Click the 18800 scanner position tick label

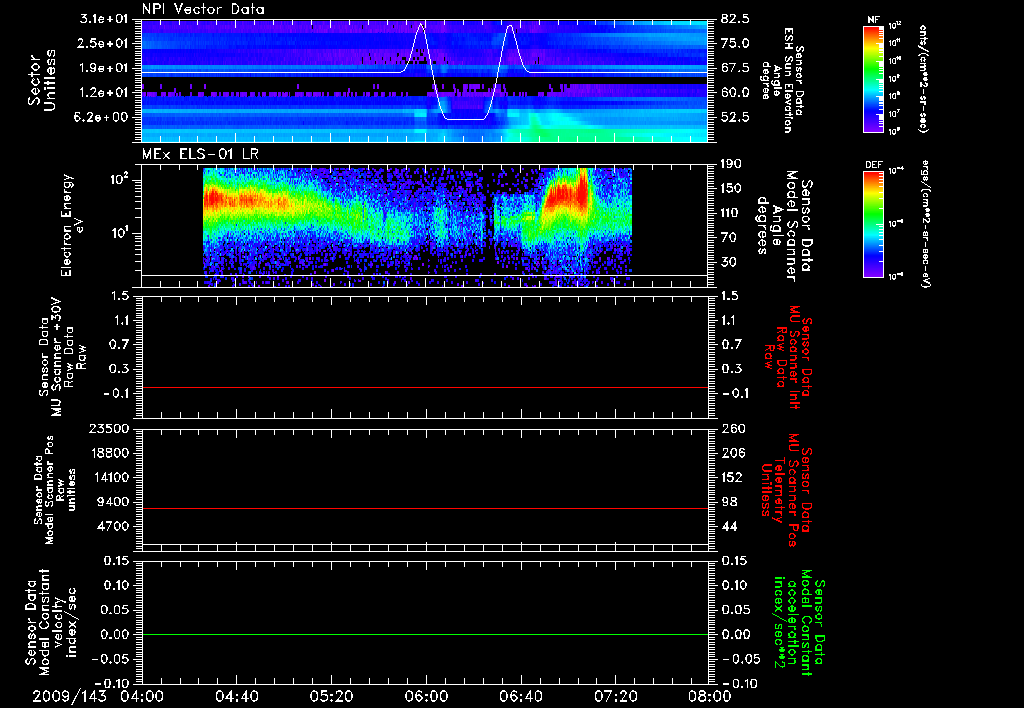point(110,453)
